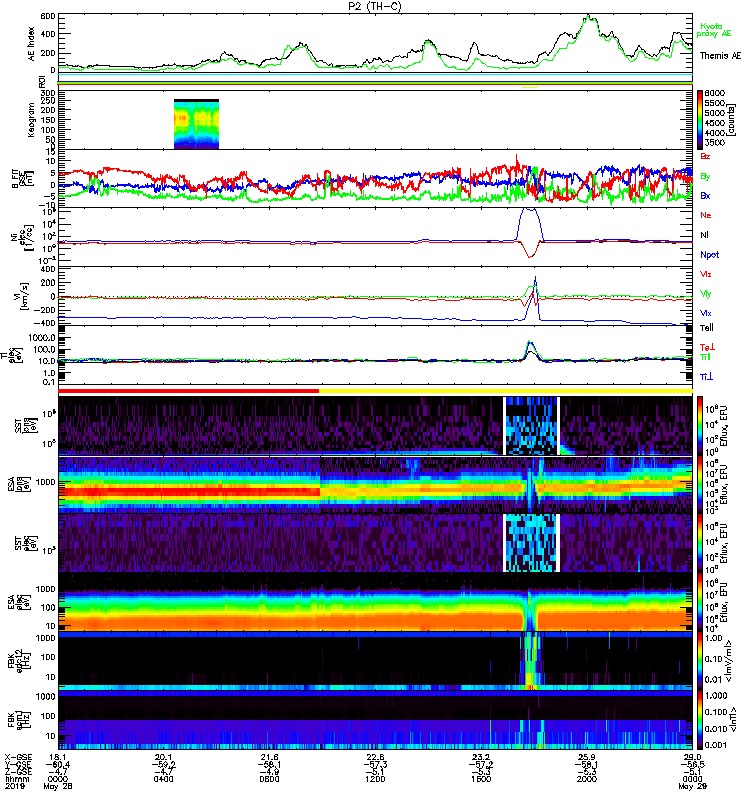Click the plot title P2 (TH-C)
The height and width of the screenshot is (800, 750).
point(374,6)
